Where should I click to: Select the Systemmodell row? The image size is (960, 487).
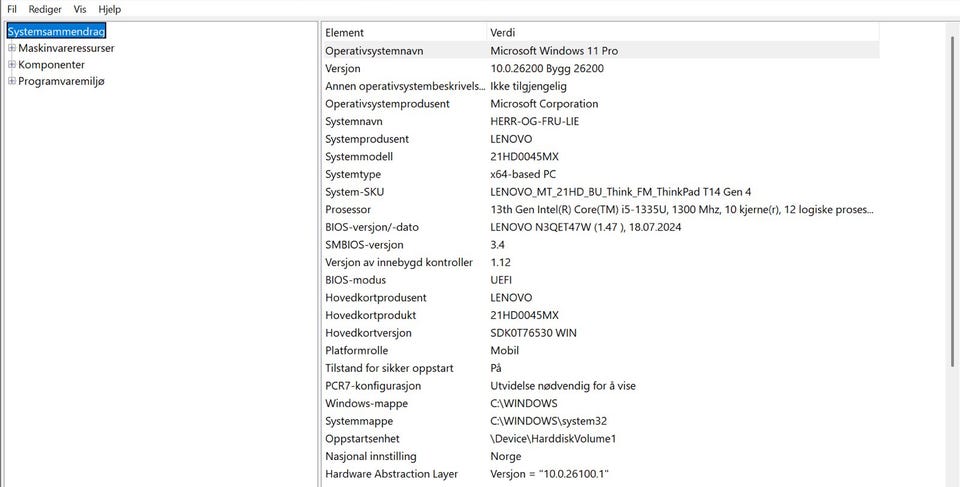601,157
